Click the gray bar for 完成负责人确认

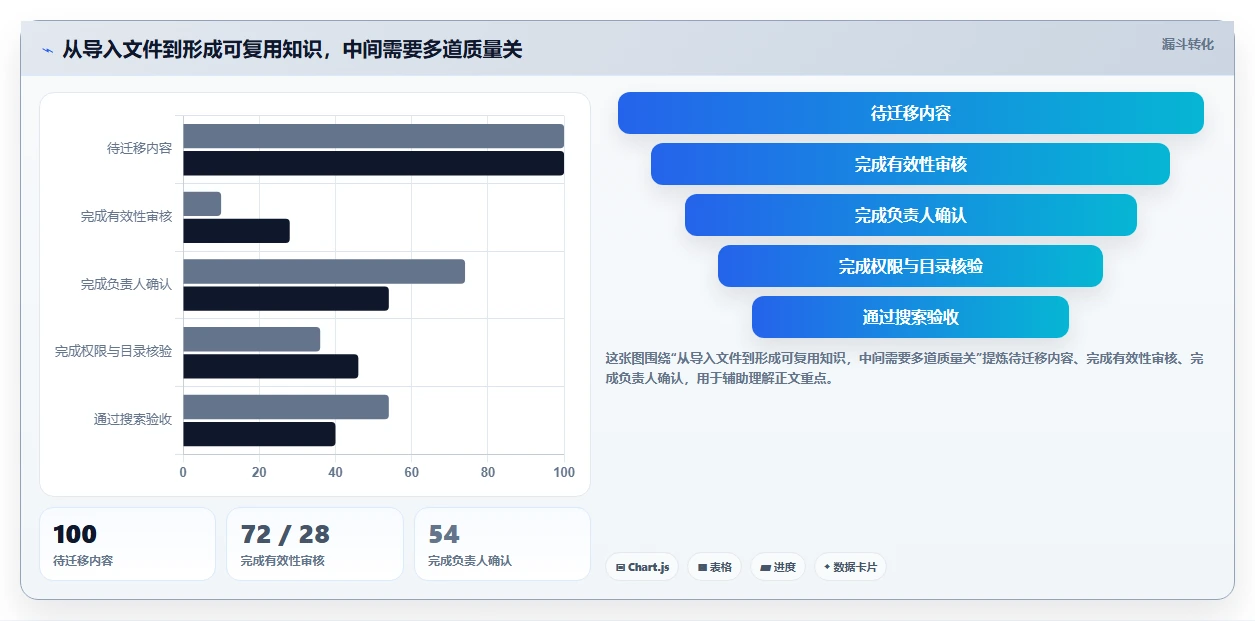point(324,271)
